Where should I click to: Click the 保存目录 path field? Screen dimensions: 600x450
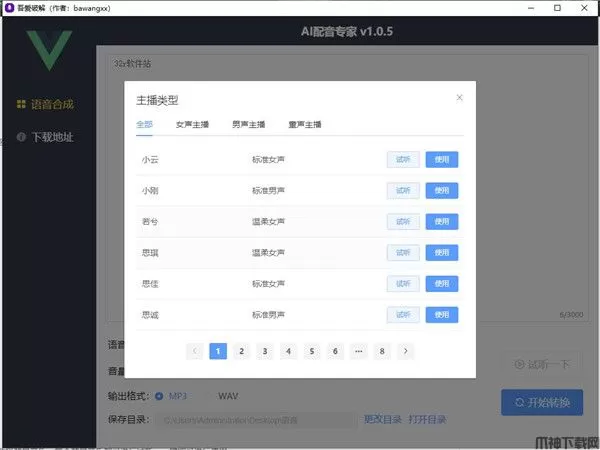pyautogui.click(x=256, y=420)
